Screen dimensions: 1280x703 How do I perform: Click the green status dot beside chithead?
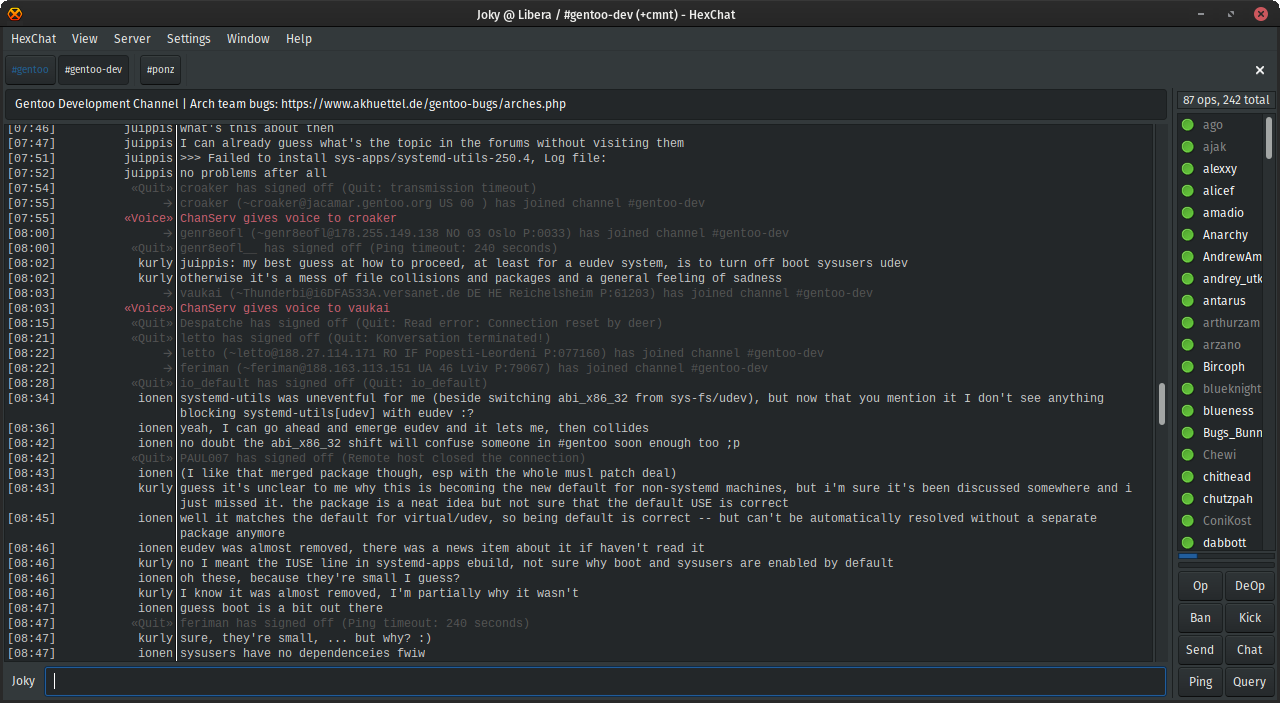pos(1188,477)
